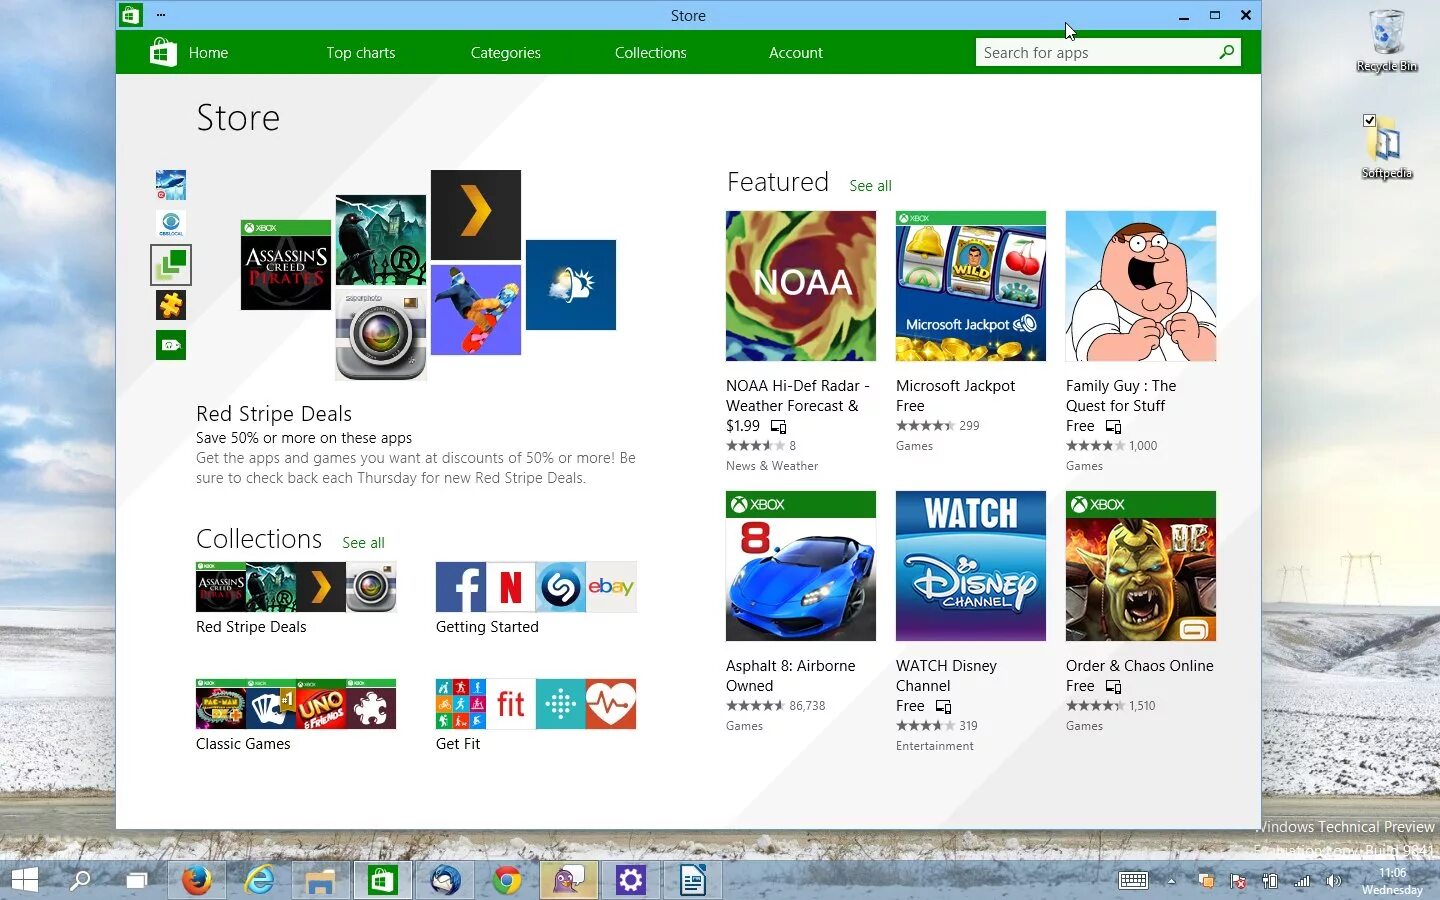The image size is (1440, 900).
Task: Open the Classic Games collection banner
Action: [x=296, y=704]
